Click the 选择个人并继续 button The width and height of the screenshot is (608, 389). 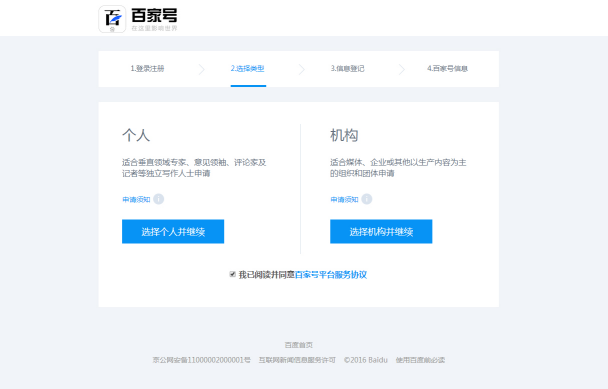tap(173, 232)
